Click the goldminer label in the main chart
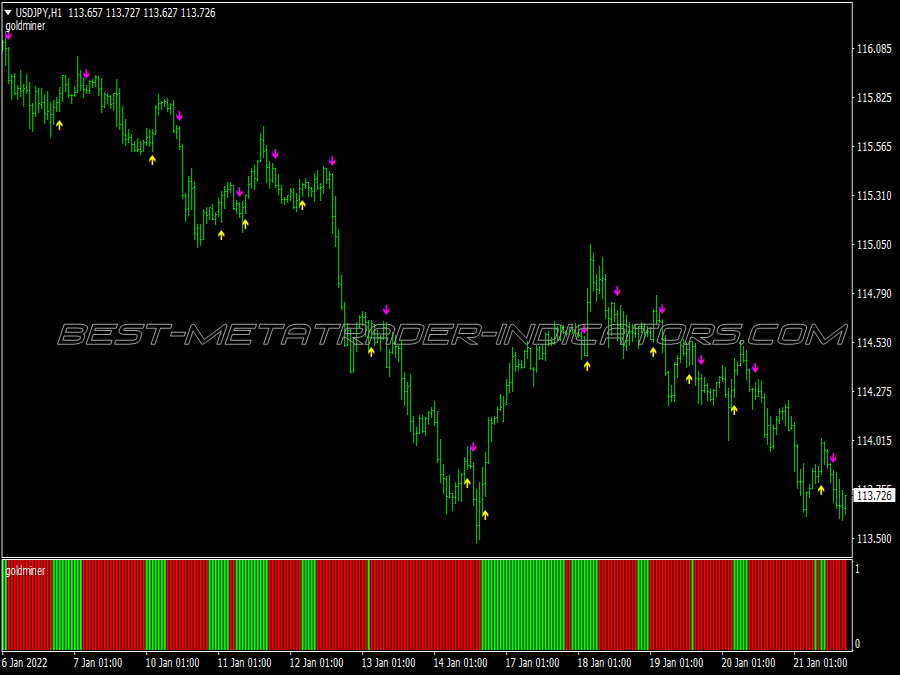The width and height of the screenshot is (900, 675). [x=25, y=26]
